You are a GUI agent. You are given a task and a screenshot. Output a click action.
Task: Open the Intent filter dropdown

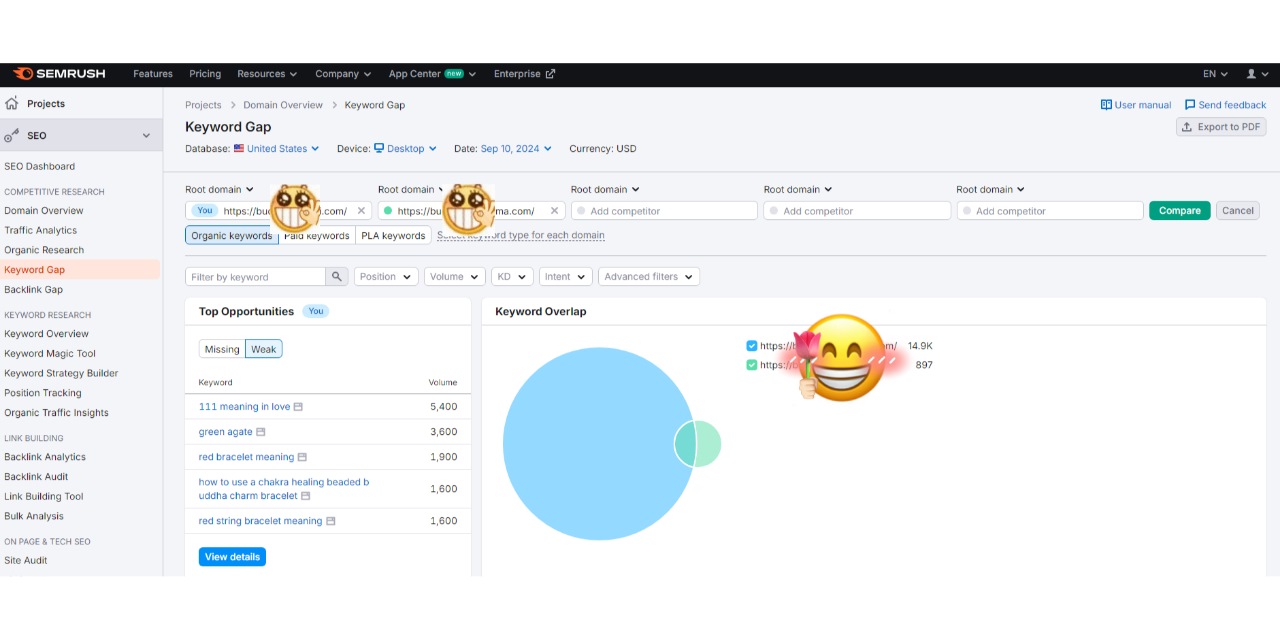click(566, 277)
